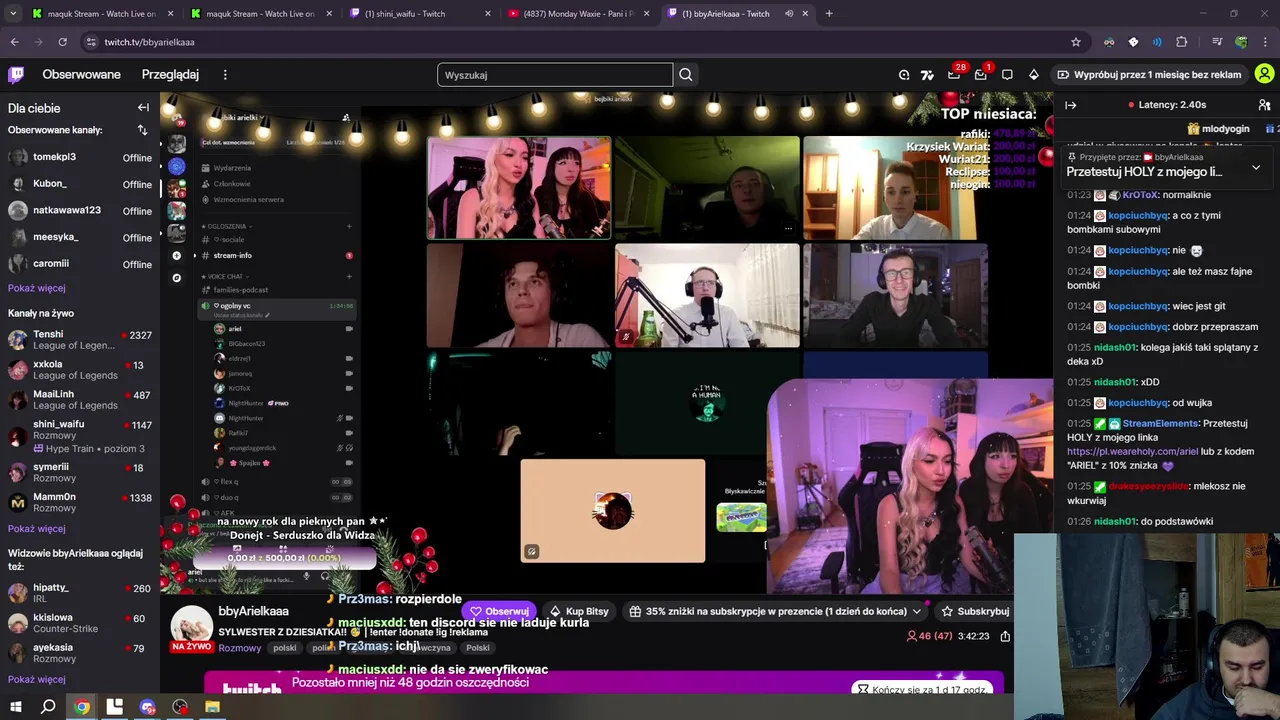The image size is (1280, 720).
Task: Open caromiii channel in sidebar
Action: point(80,264)
